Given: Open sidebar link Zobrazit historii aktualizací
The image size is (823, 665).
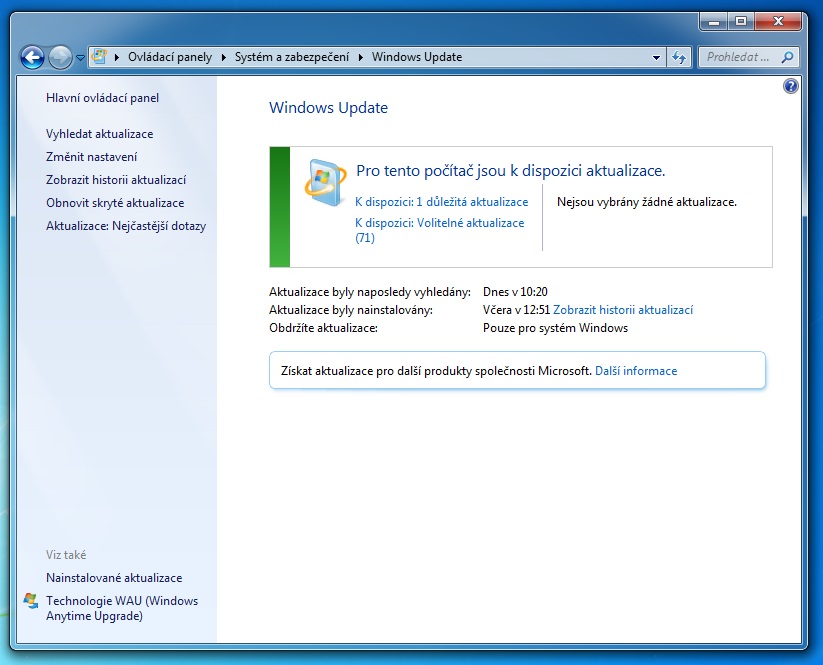Looking at the screenshot, I should tap(116, 180).
